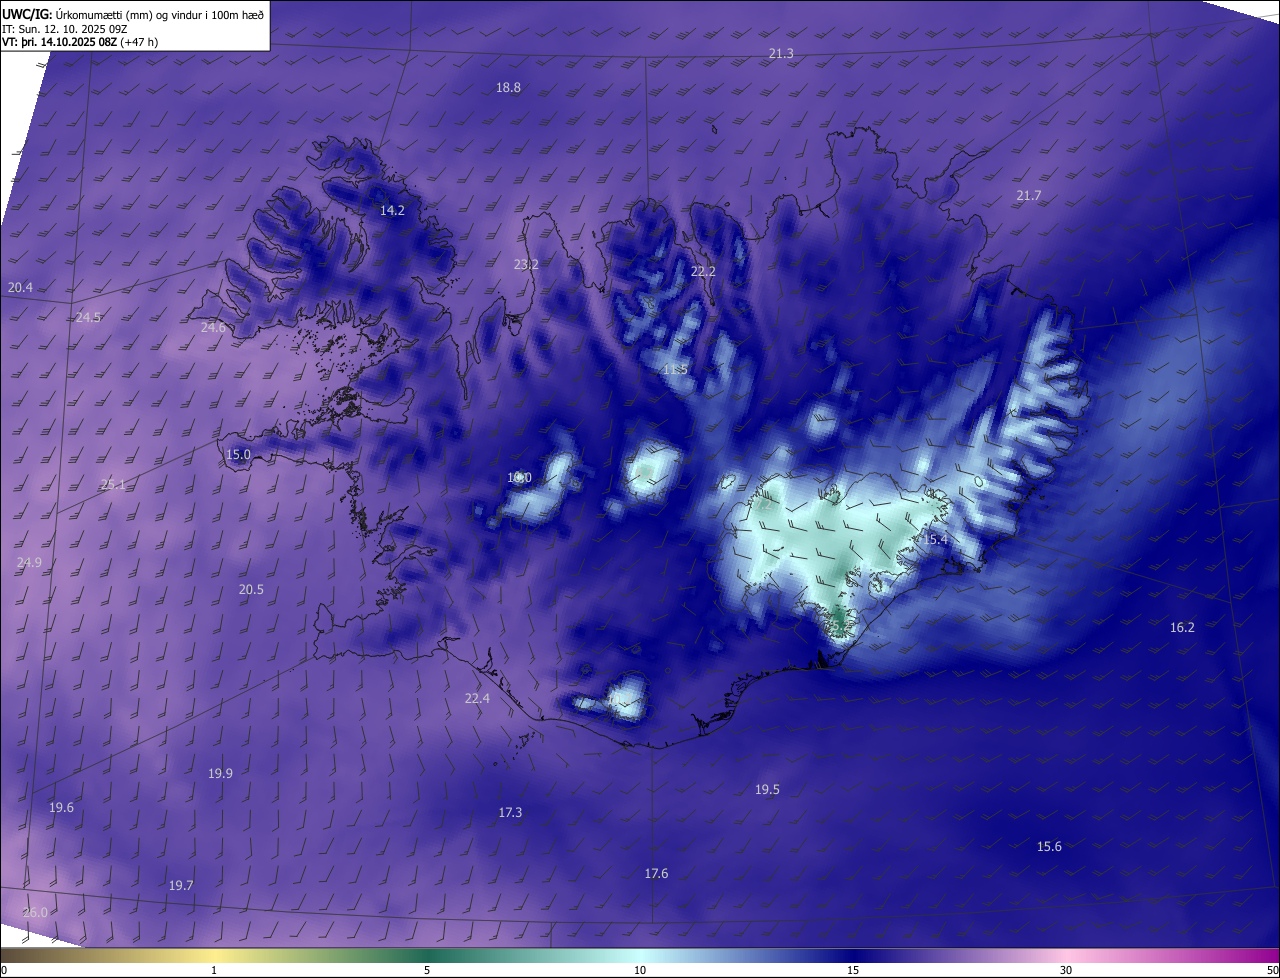Click the wind value 19.5

pos(767,789)
